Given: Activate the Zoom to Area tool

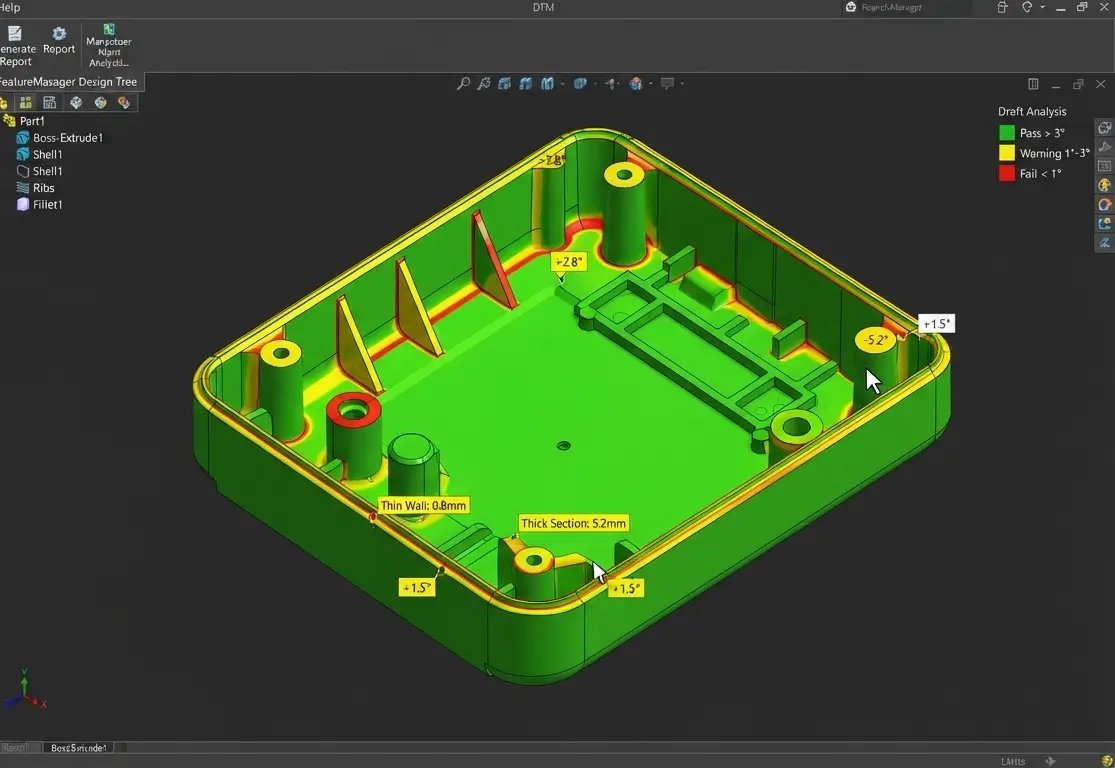Looking at the screenshot, I should pyautogui.click(x=484, y=84).
